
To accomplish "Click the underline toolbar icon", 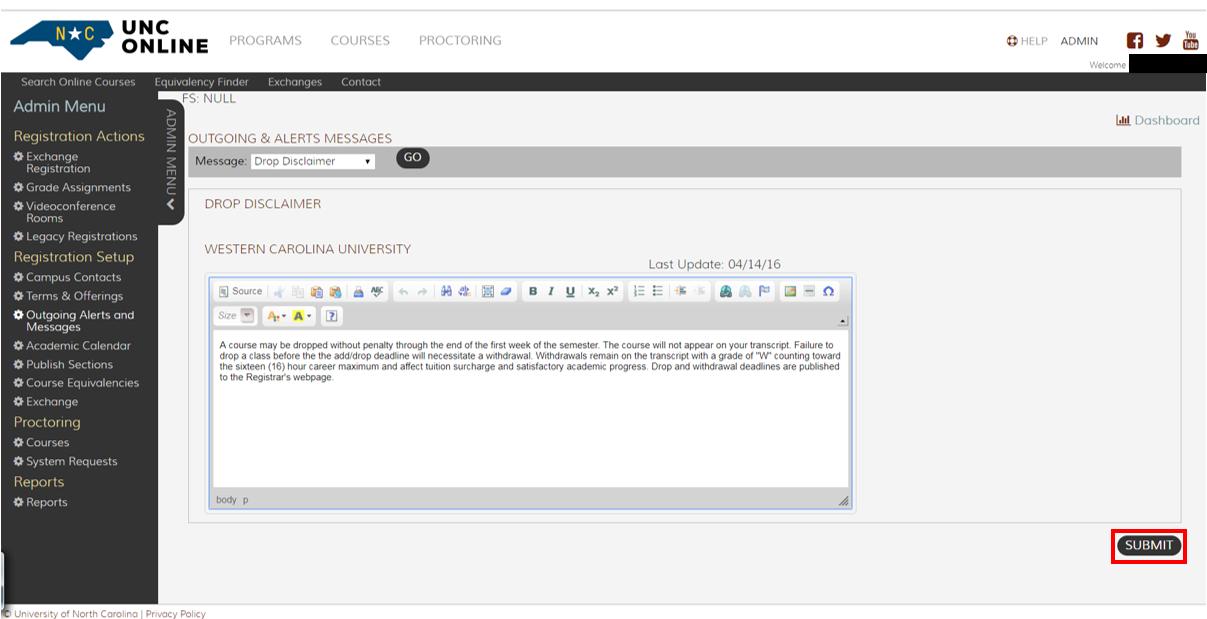I will (570, 291).
